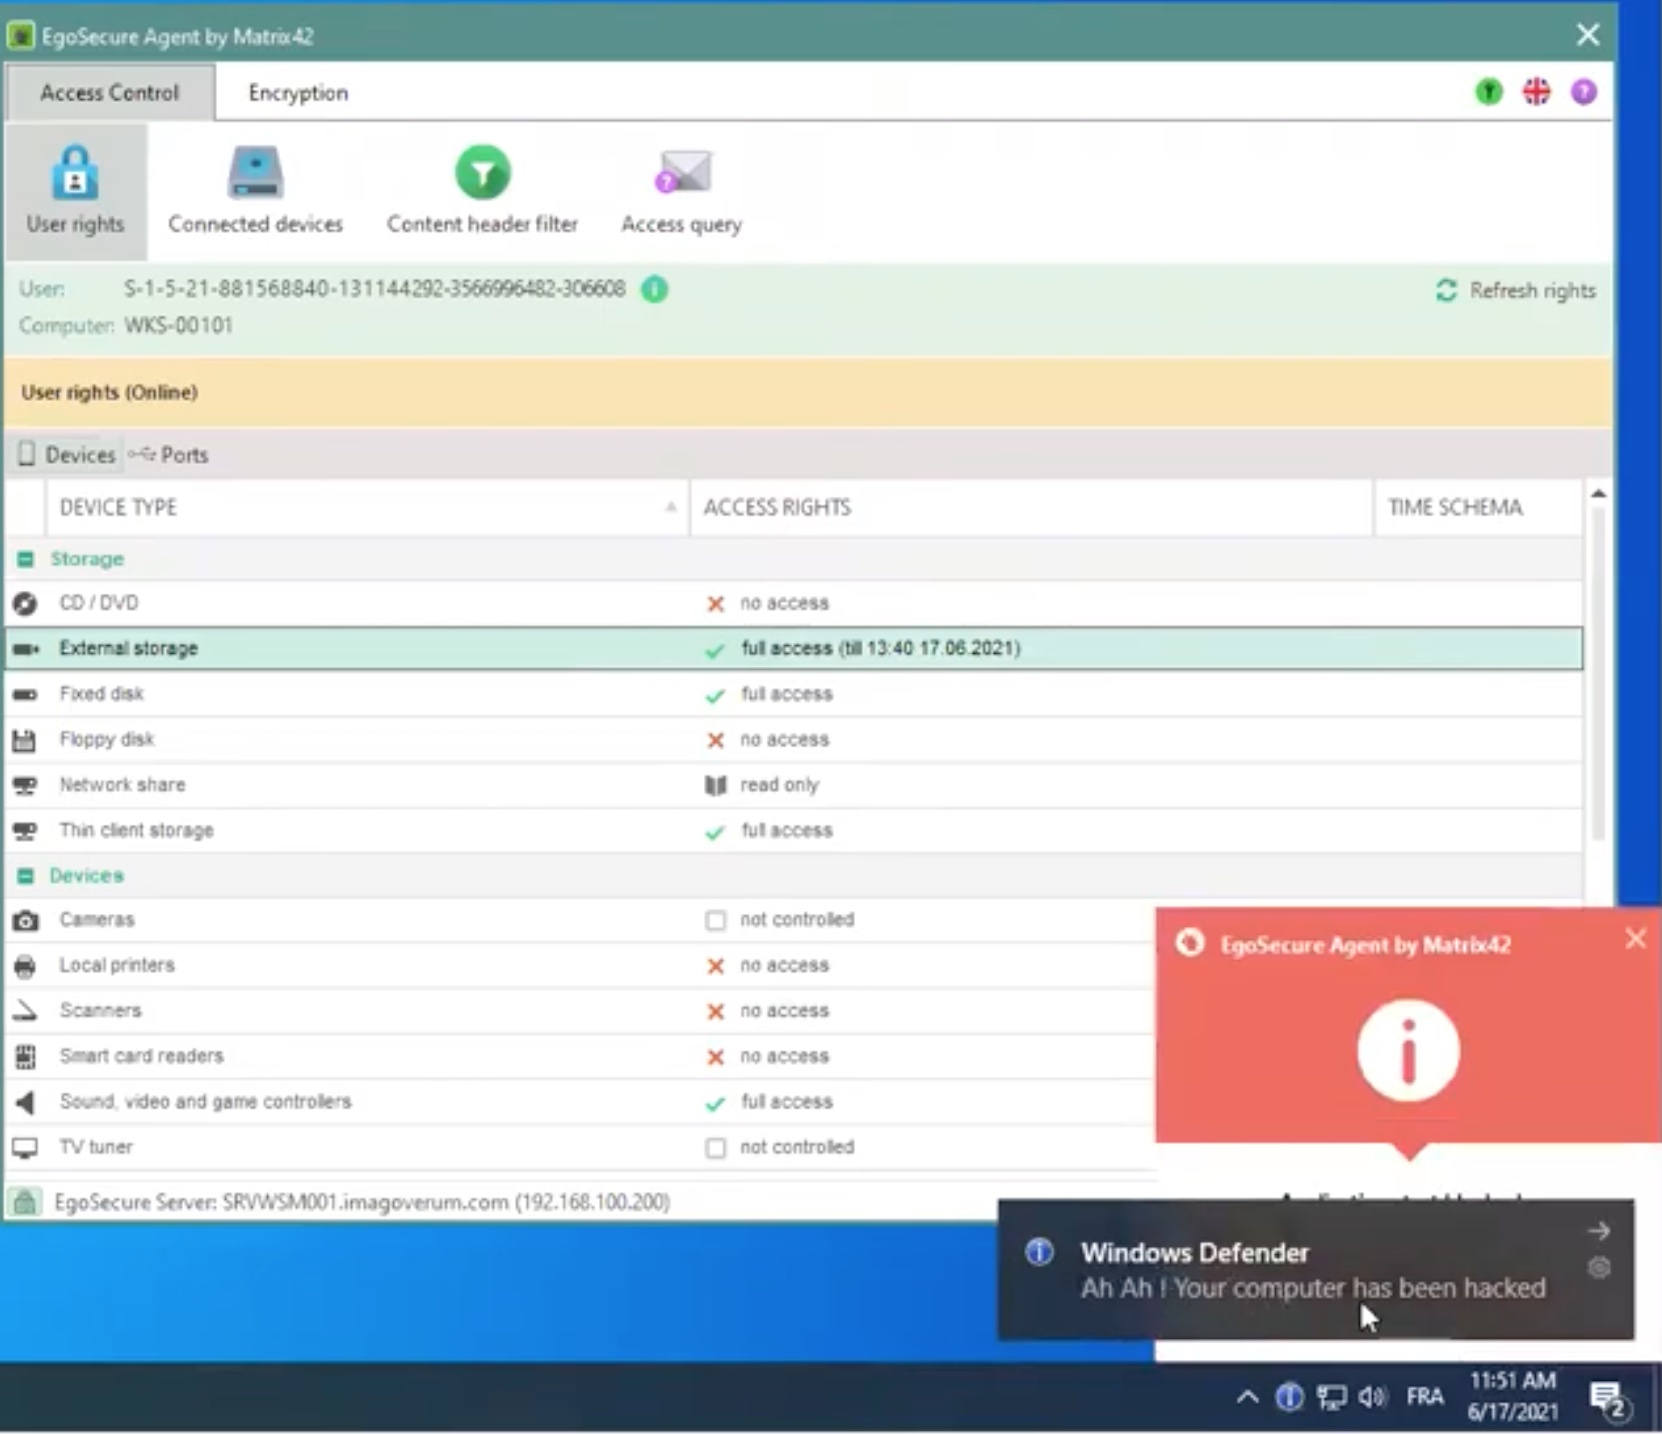Click the info icon in red notification

(1408, 1051)
